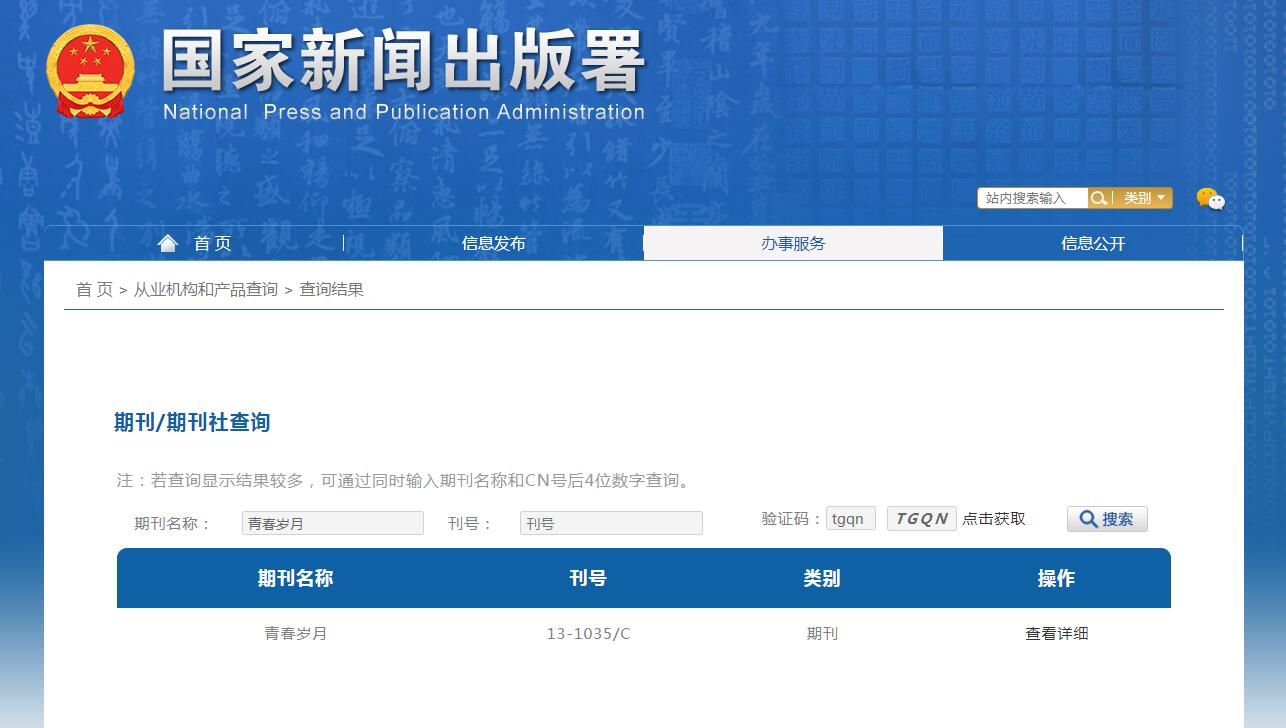Click the home icon beside 首页
Screen dimensions: 1286x728
click(167, 241)
